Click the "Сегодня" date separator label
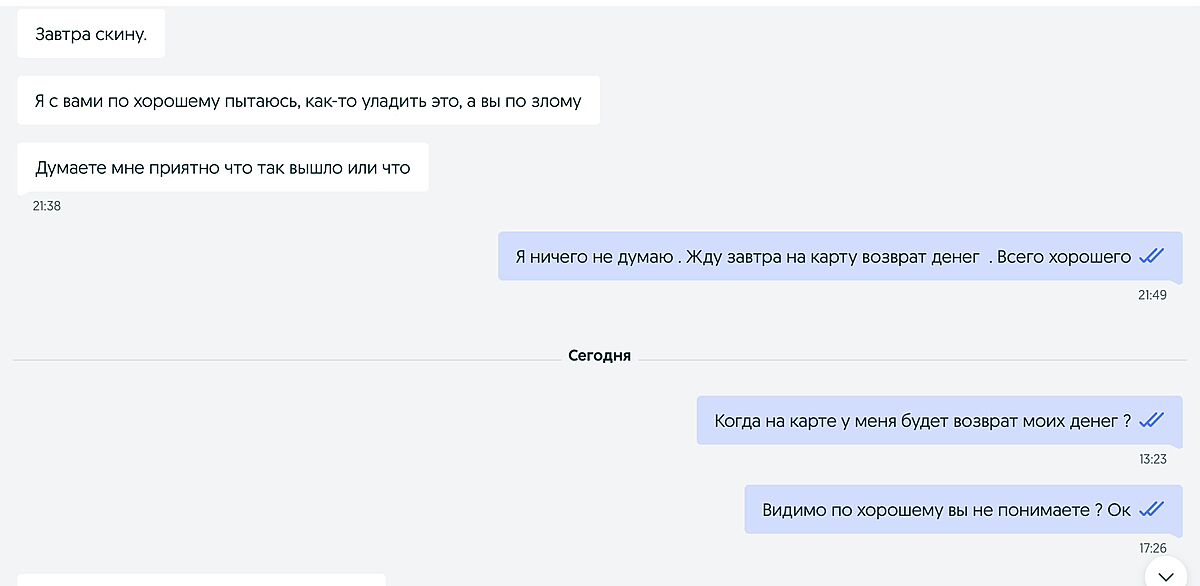Image resolution: width=1200 pixels, height=586 pixels. click(599, 356)
